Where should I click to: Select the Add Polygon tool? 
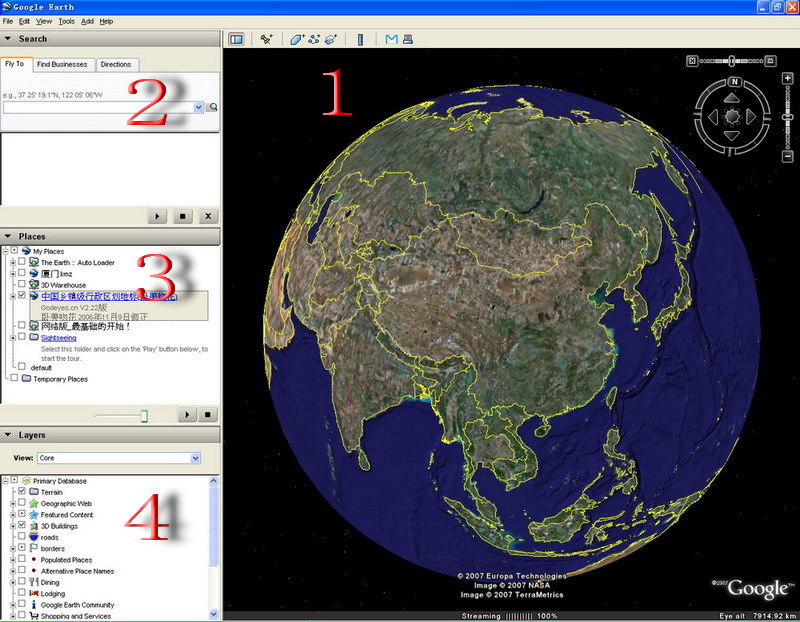click(297, 40)
